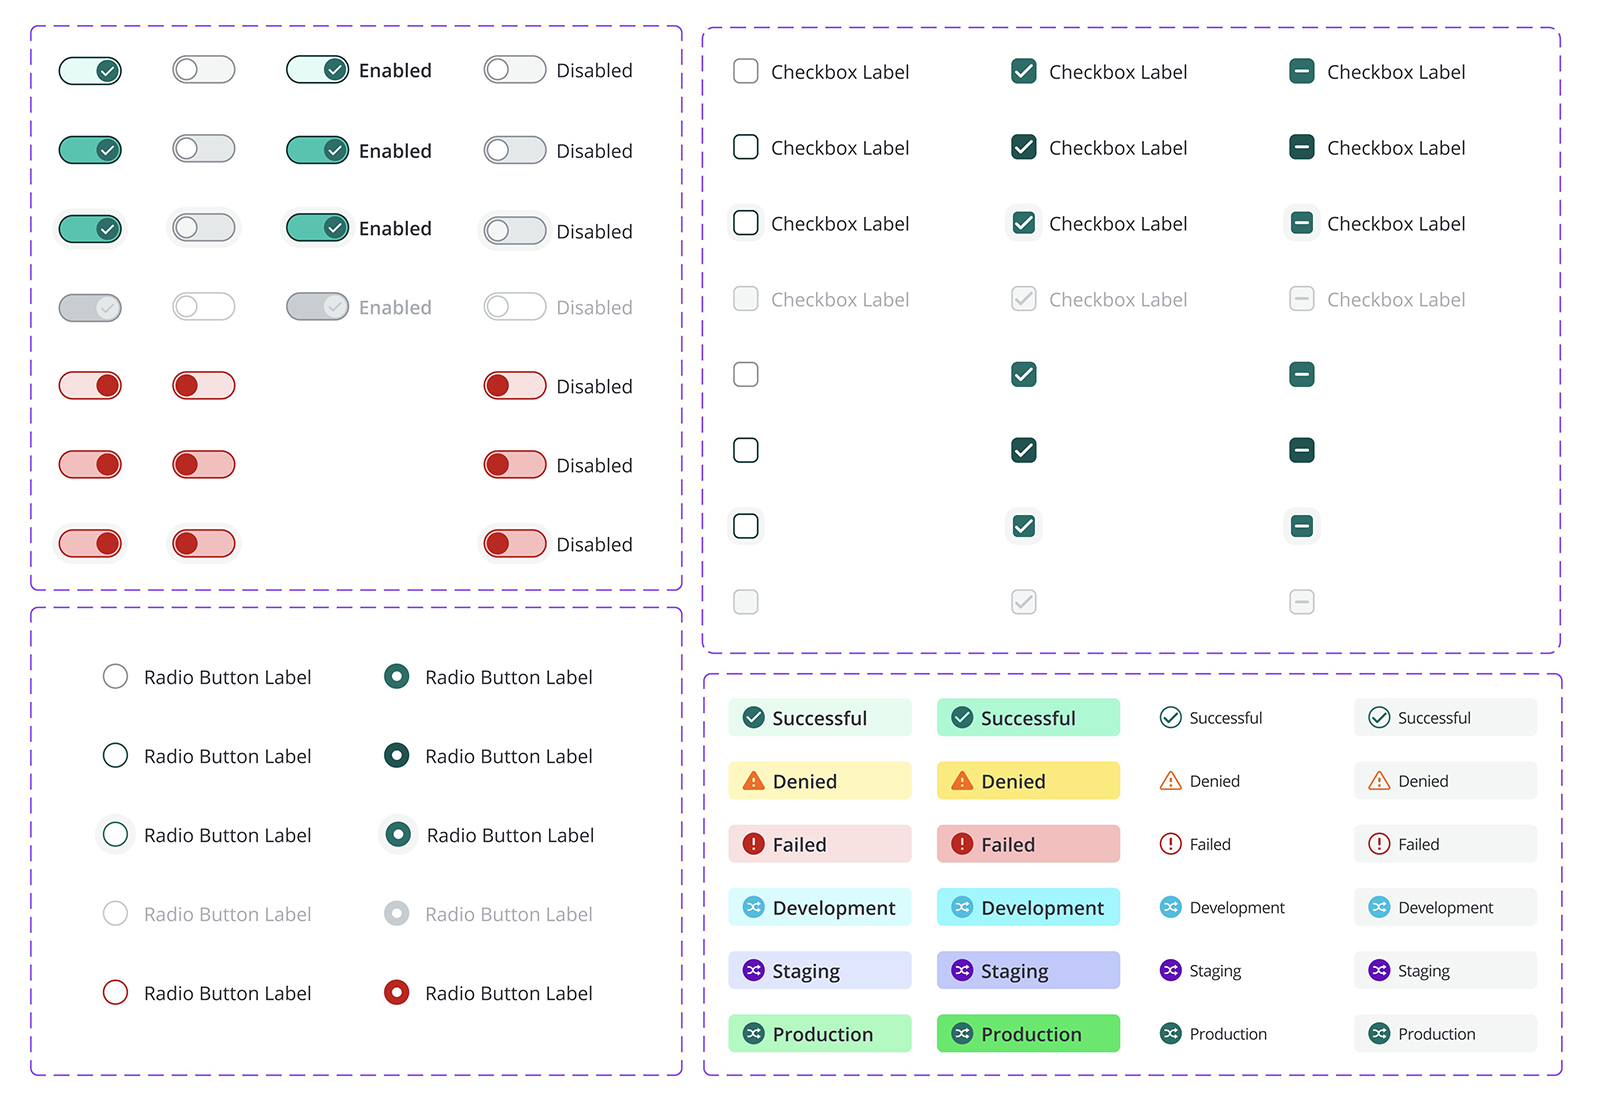Toggle the Enabled switch with pale mint track
Screen dimensions: 1600x1100
317,70
